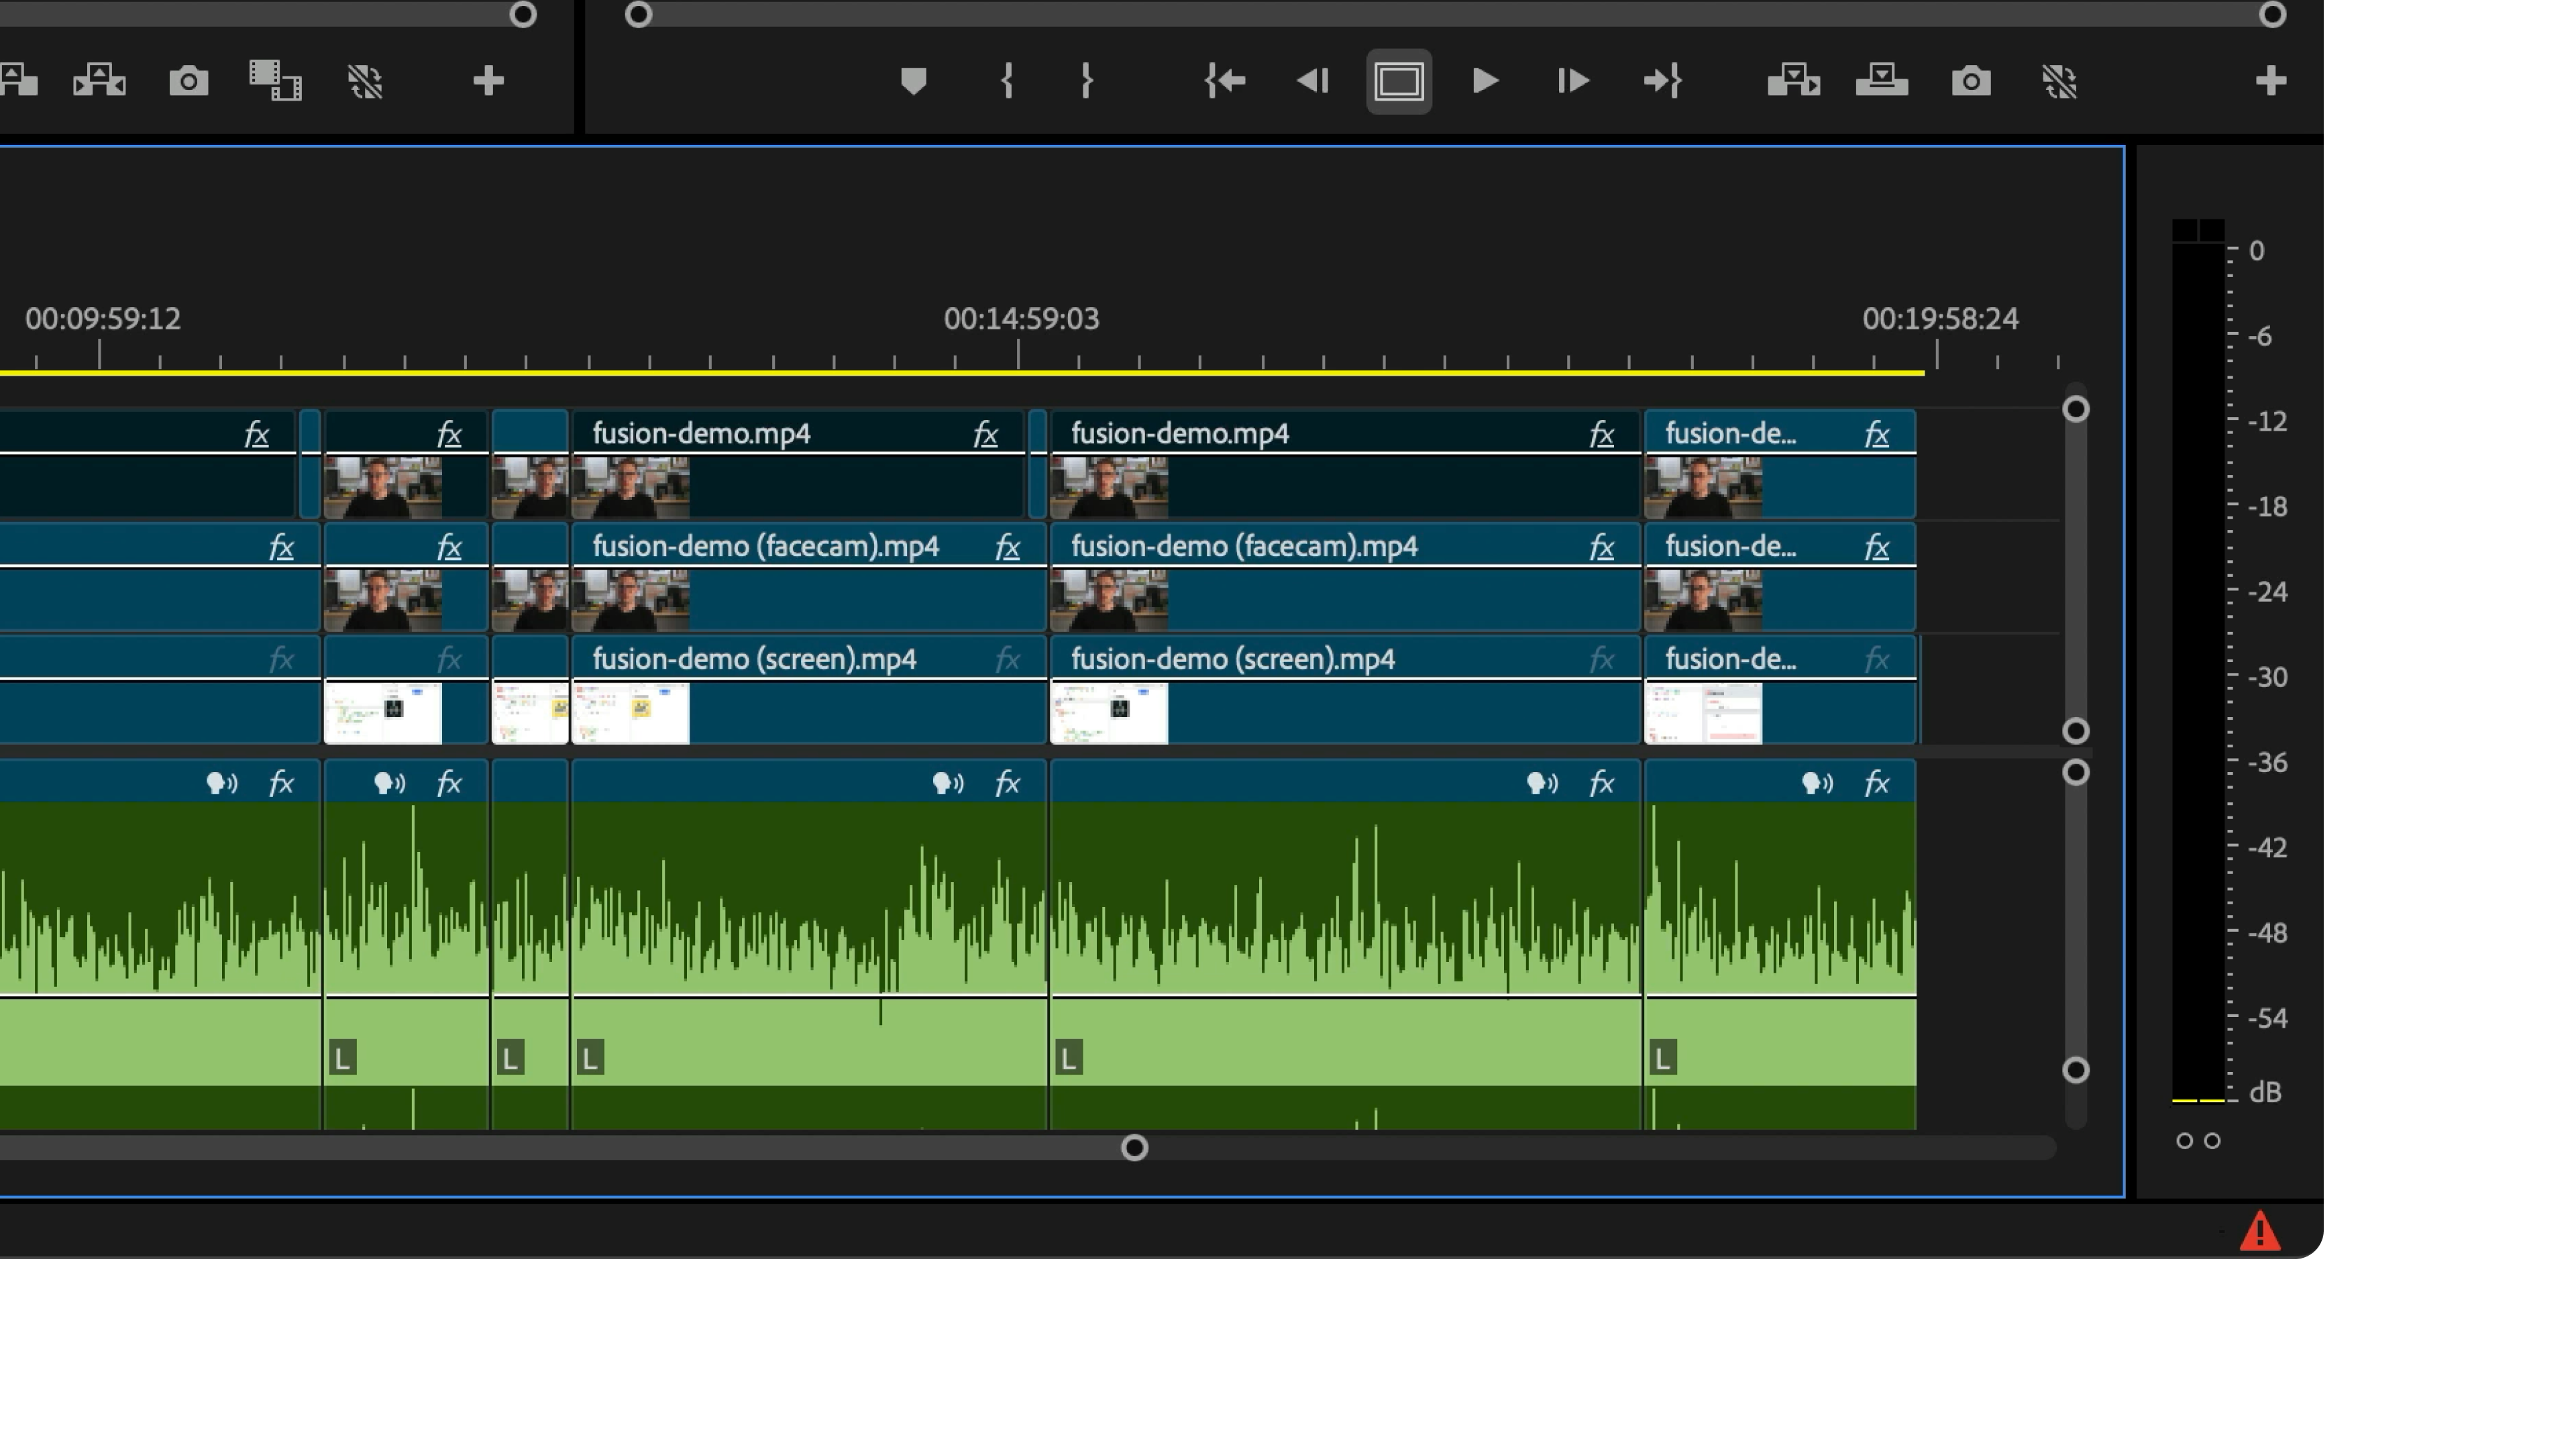Open the Button Editor with the plus icon
This screenshot has width=2576, height=1449.
point(2270,81)
